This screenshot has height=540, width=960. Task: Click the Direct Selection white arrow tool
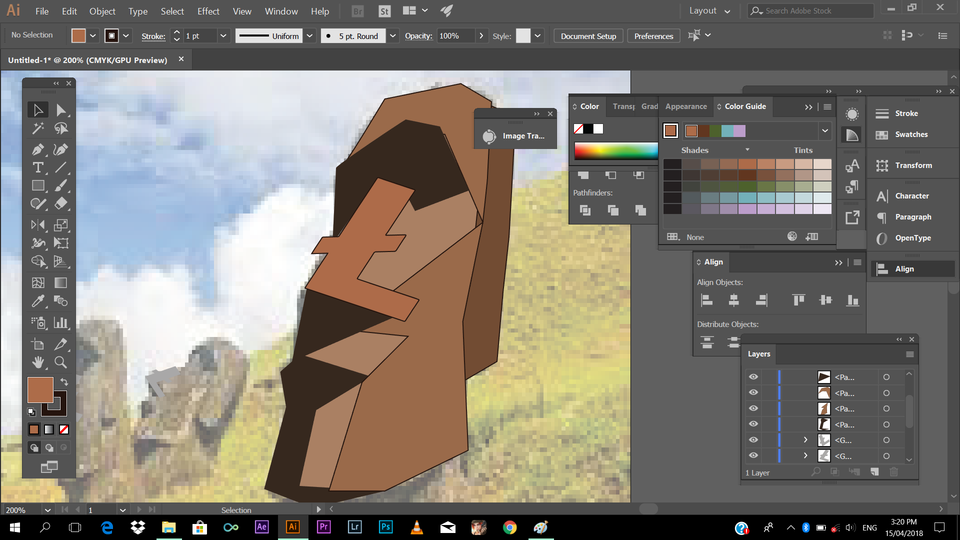(61, 110)
